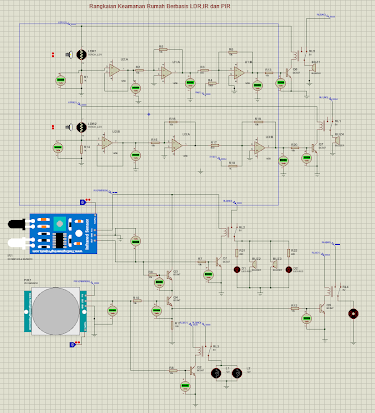Image resolution: width=375 pixels, height=413 pixels.
Task: Click the voltmeter left of resistor R14
Action: pos(58,148)
